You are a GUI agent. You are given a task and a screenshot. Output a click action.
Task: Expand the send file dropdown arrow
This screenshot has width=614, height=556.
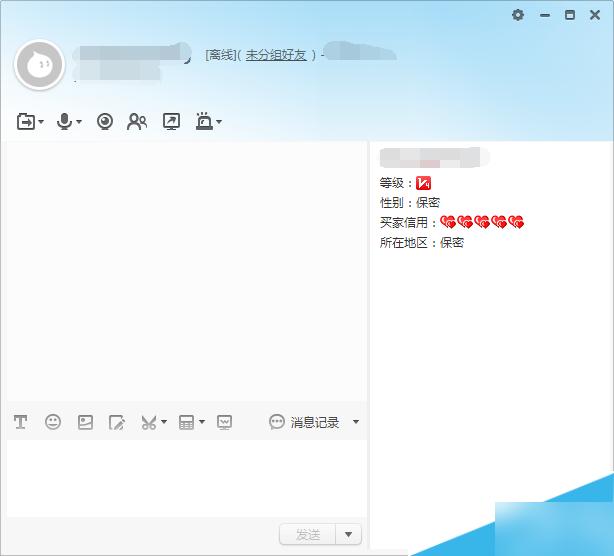pyautogui.click(x=41, y=122)
